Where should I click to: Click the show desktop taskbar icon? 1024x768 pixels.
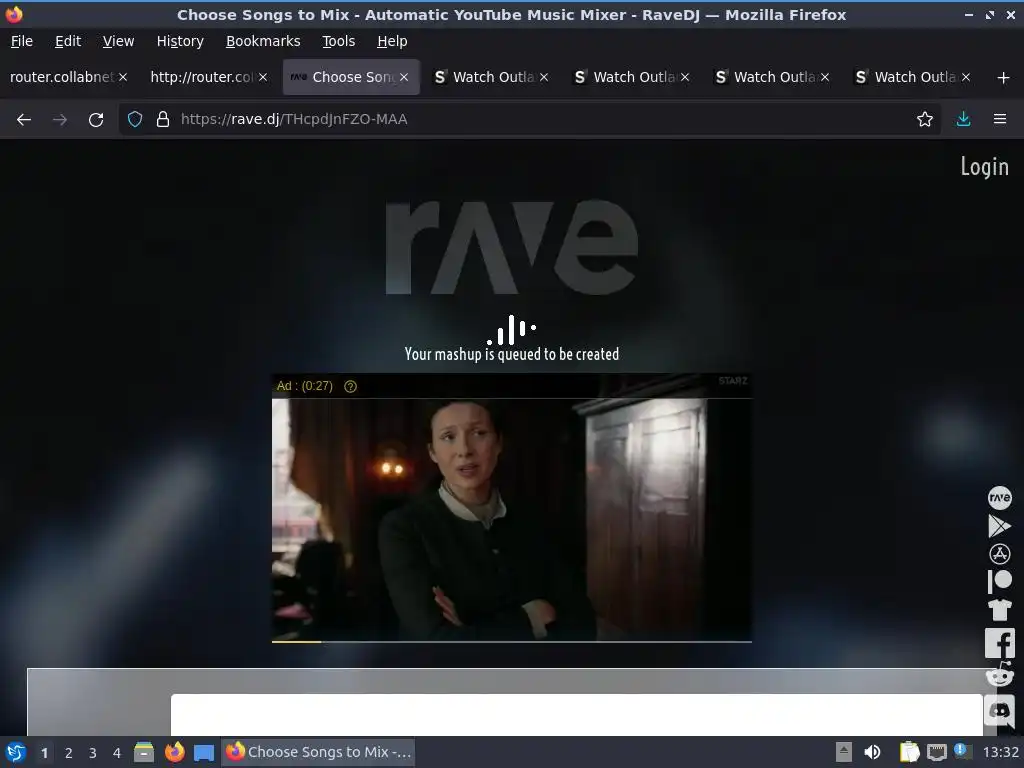(x=204, y=753)
